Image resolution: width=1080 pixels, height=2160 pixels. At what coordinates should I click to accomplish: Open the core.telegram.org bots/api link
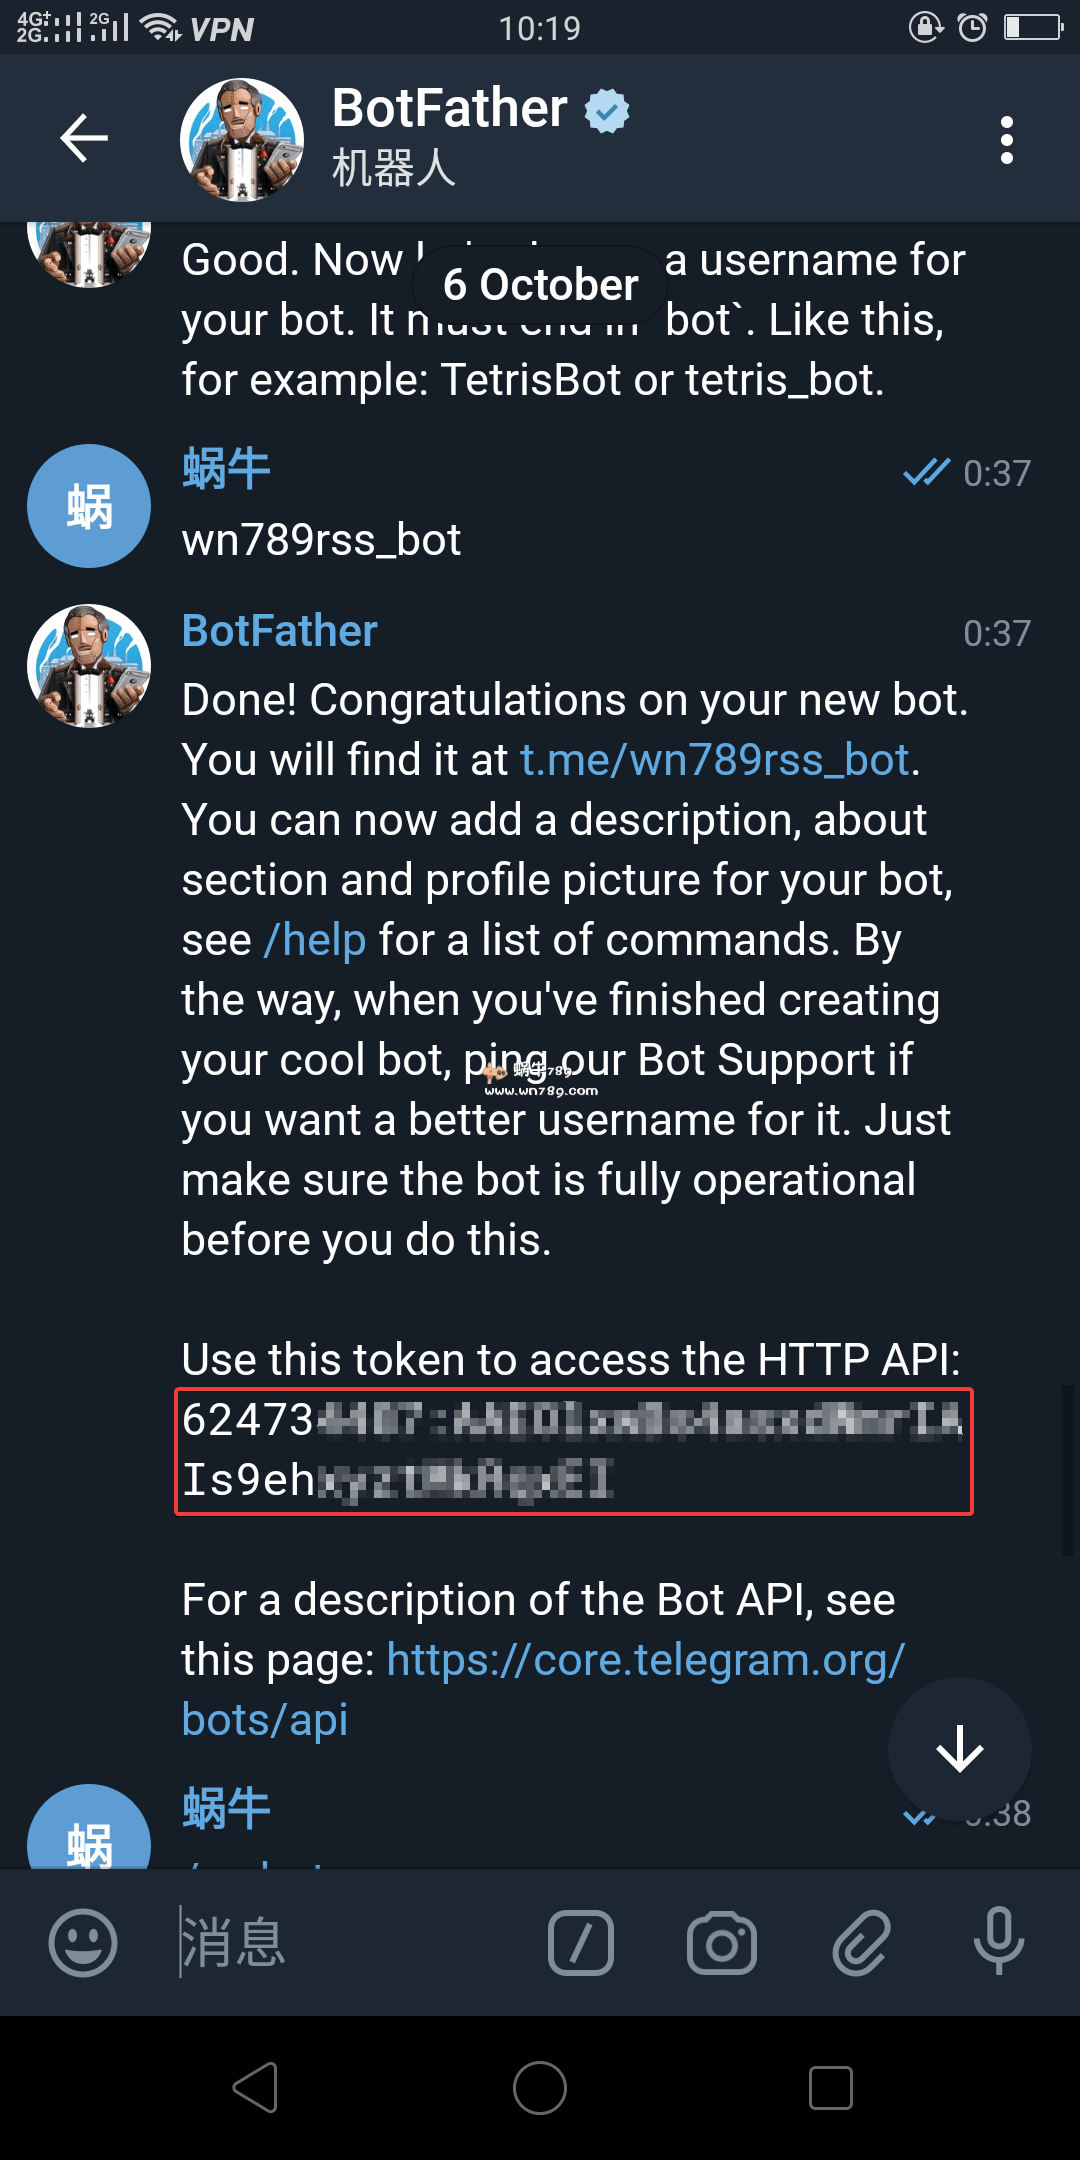click(x=645, y=1661)
